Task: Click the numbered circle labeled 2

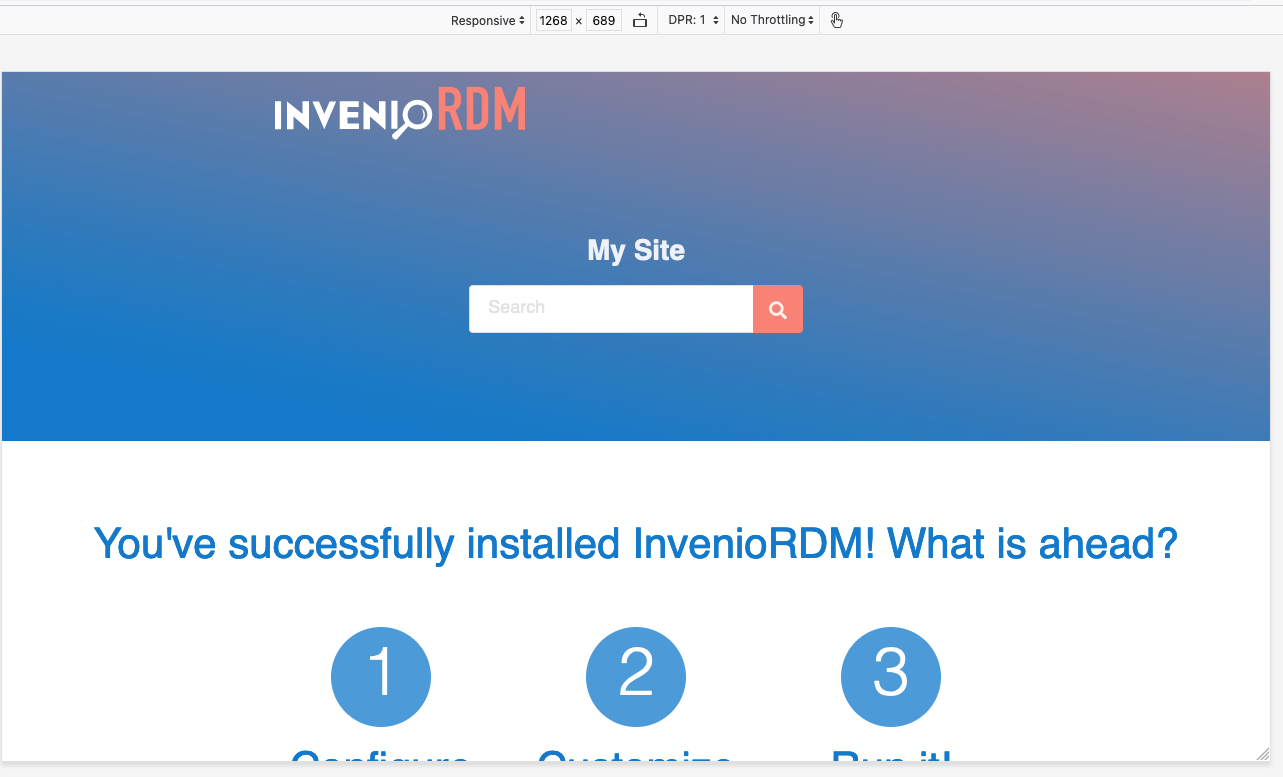Action: pyautogui.click(x=636, y=677)
